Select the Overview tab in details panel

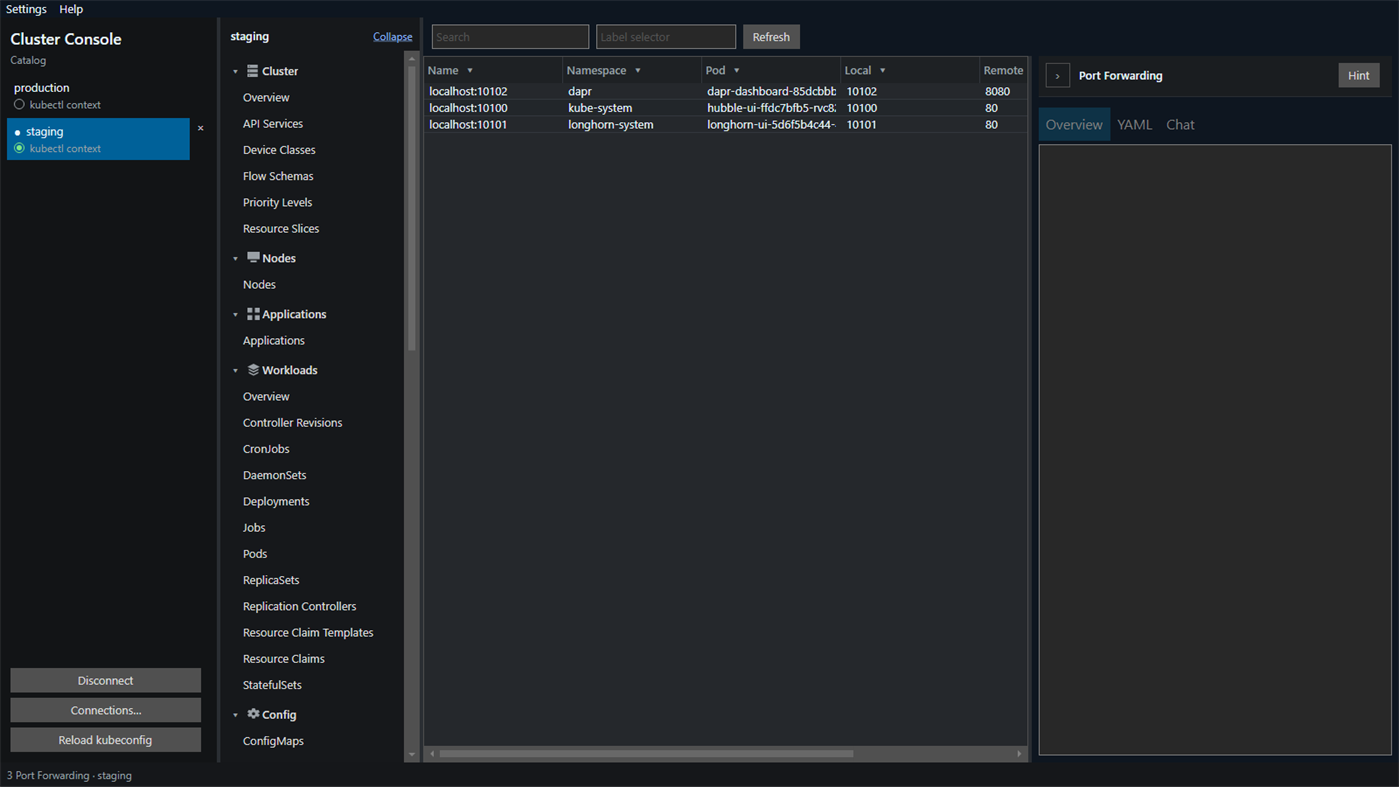1074,125
